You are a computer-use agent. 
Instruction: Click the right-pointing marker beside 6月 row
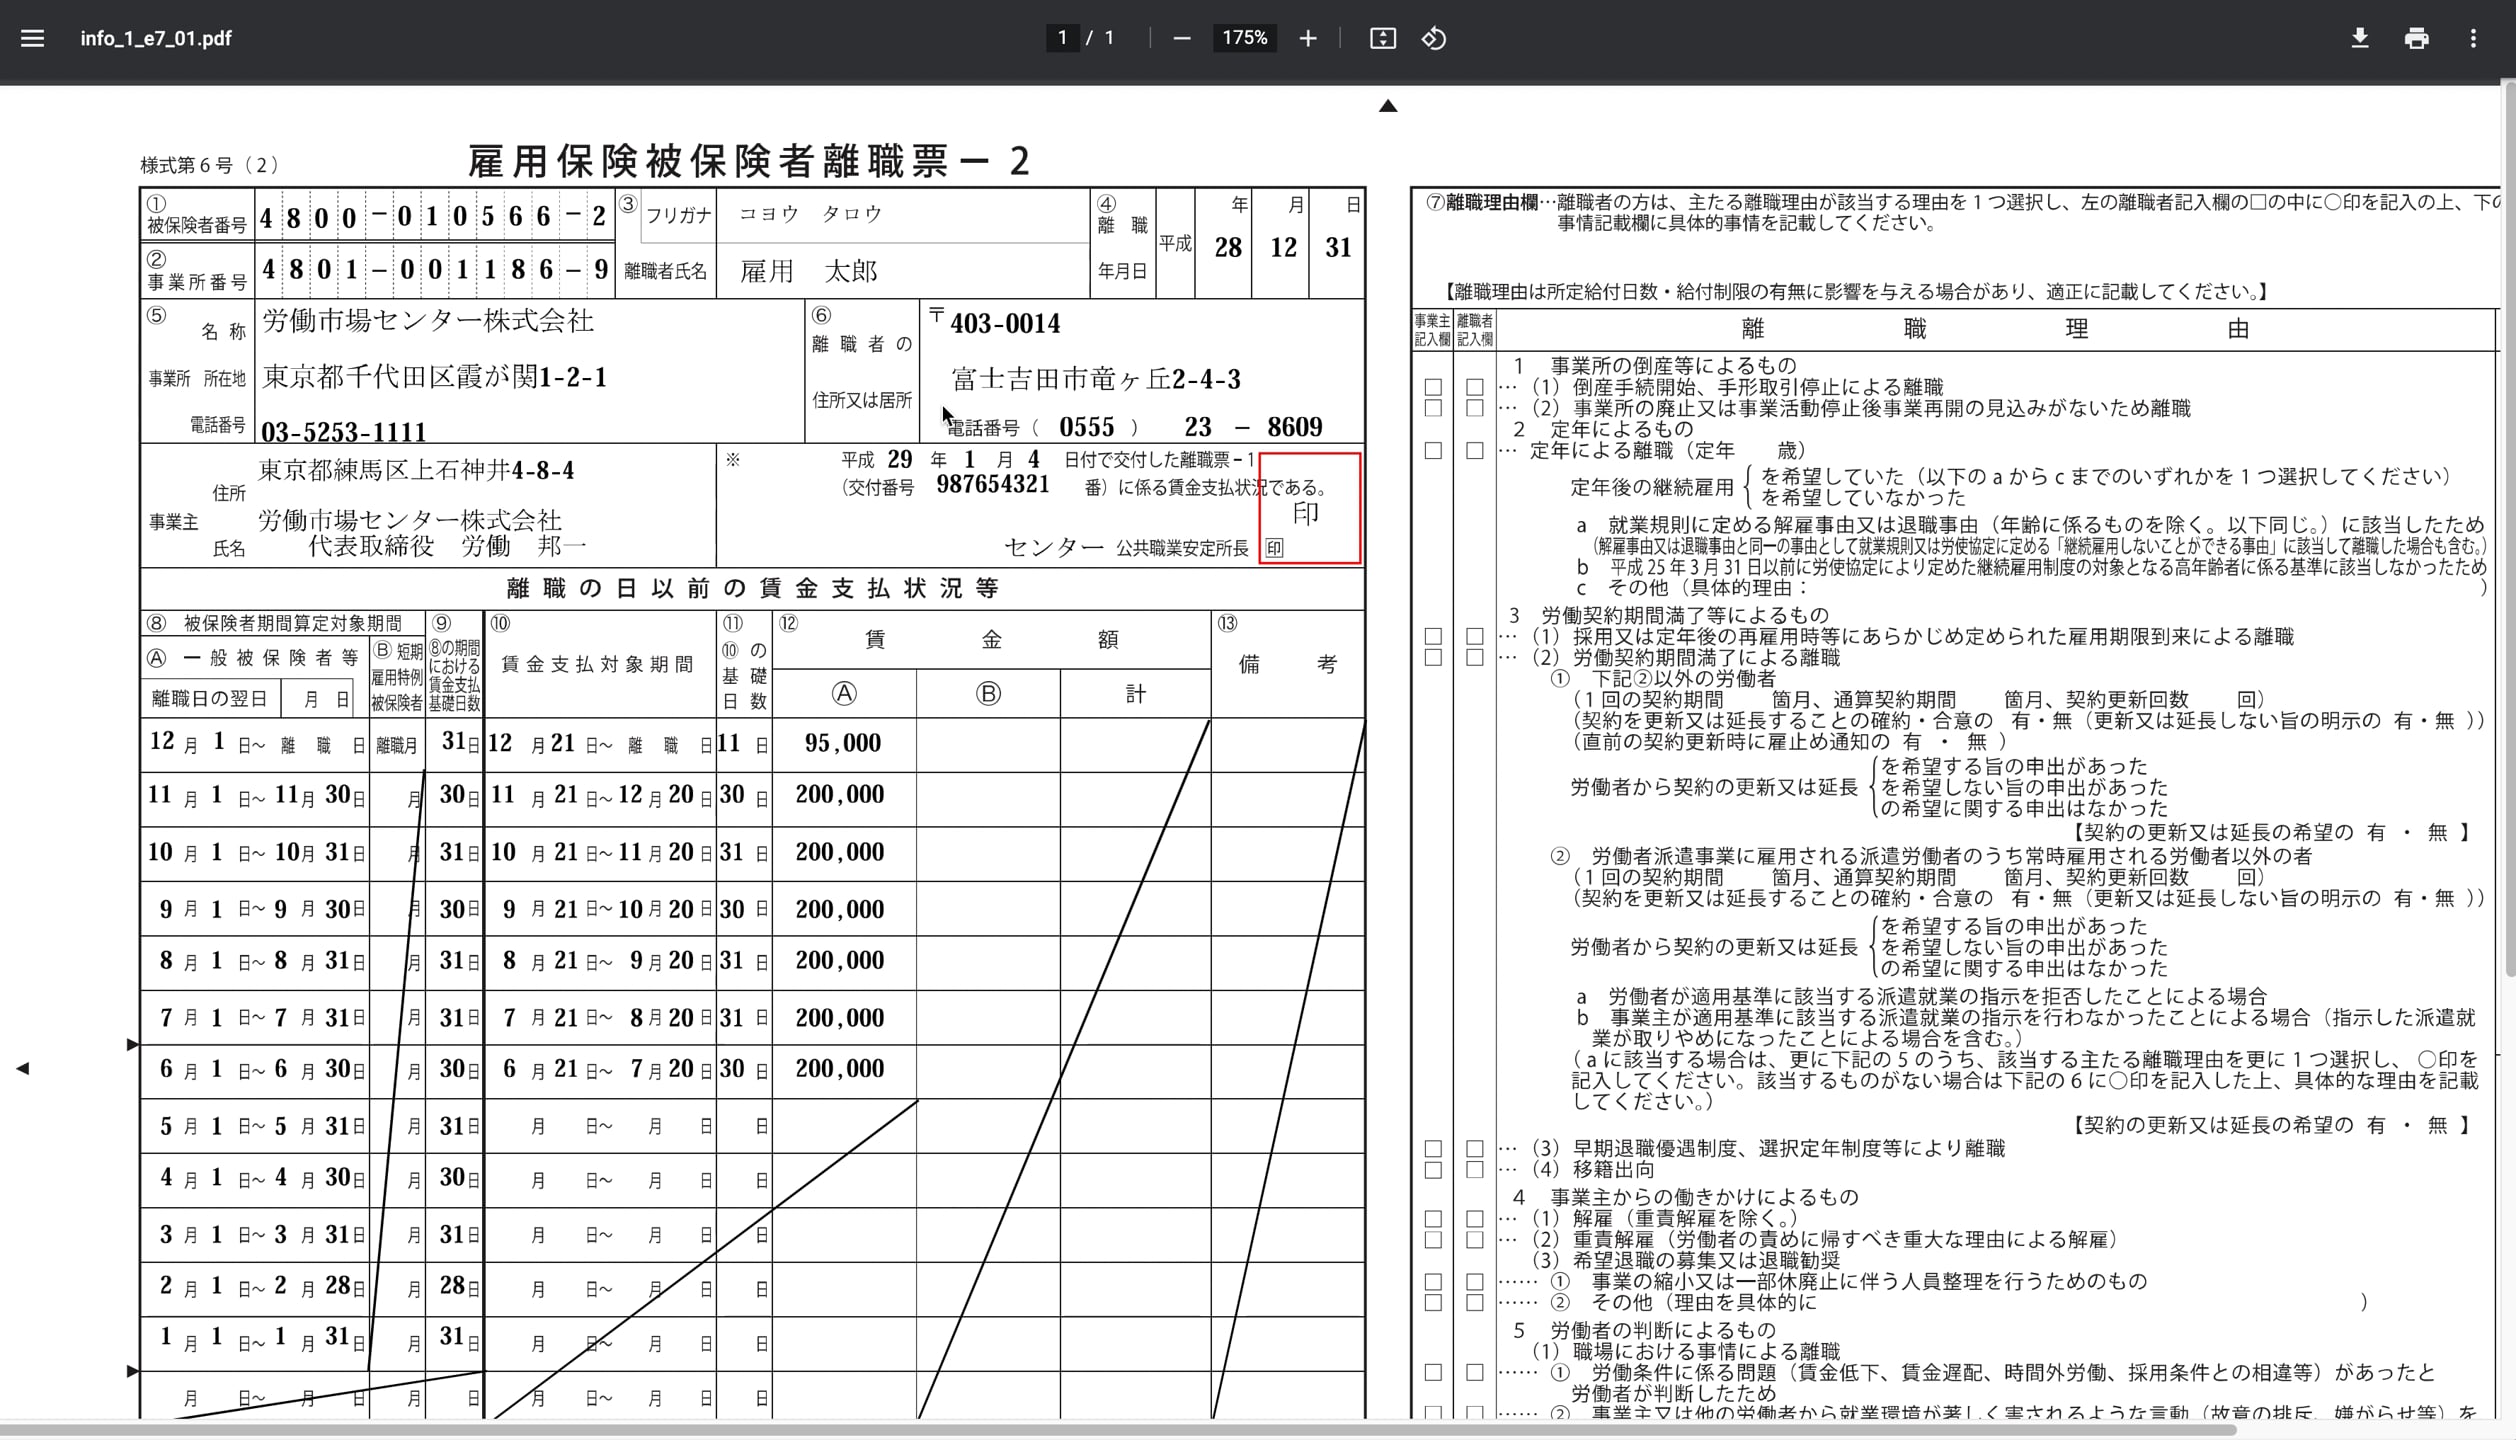pos(132,1045)
